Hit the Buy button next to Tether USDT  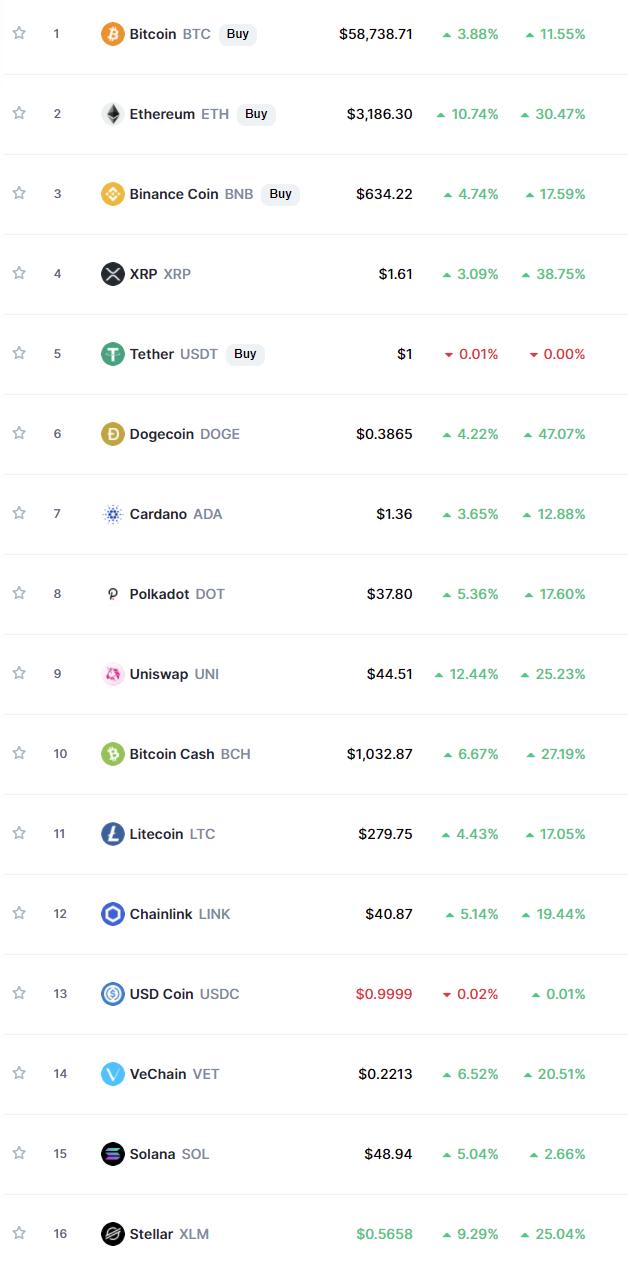(245, 354)
